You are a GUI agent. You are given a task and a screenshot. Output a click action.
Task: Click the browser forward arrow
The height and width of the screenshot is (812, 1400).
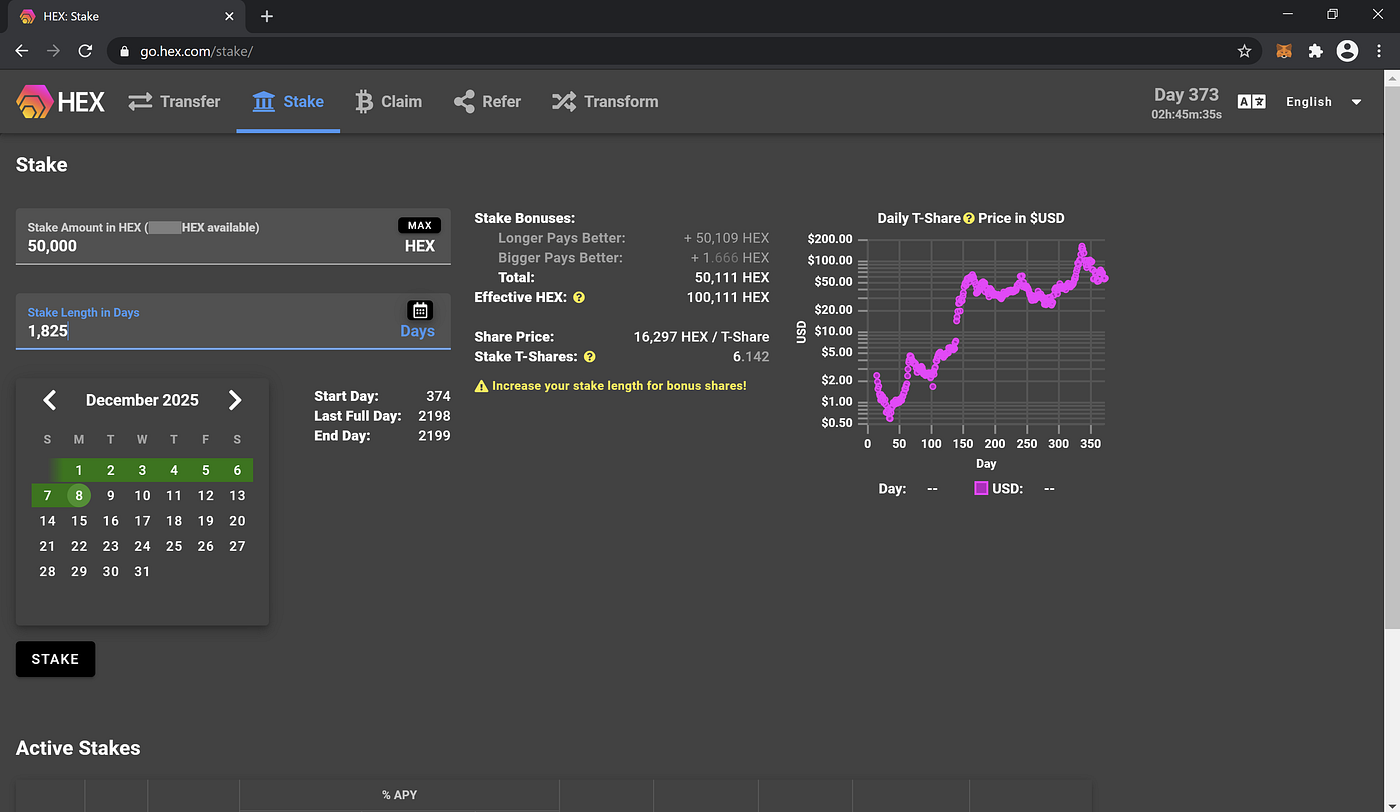click(x=53, y=50)
